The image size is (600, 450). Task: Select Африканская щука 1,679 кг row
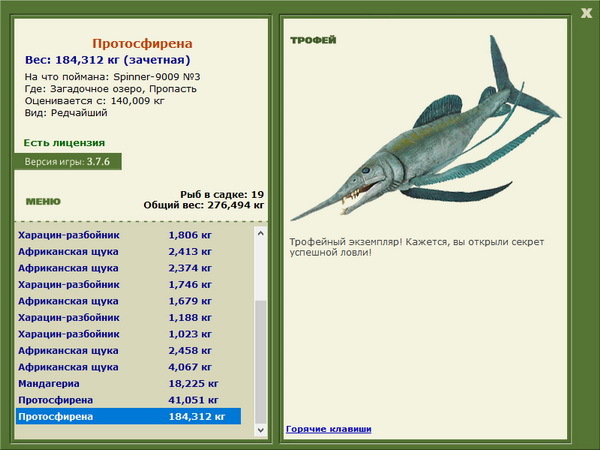coord(129,301)
